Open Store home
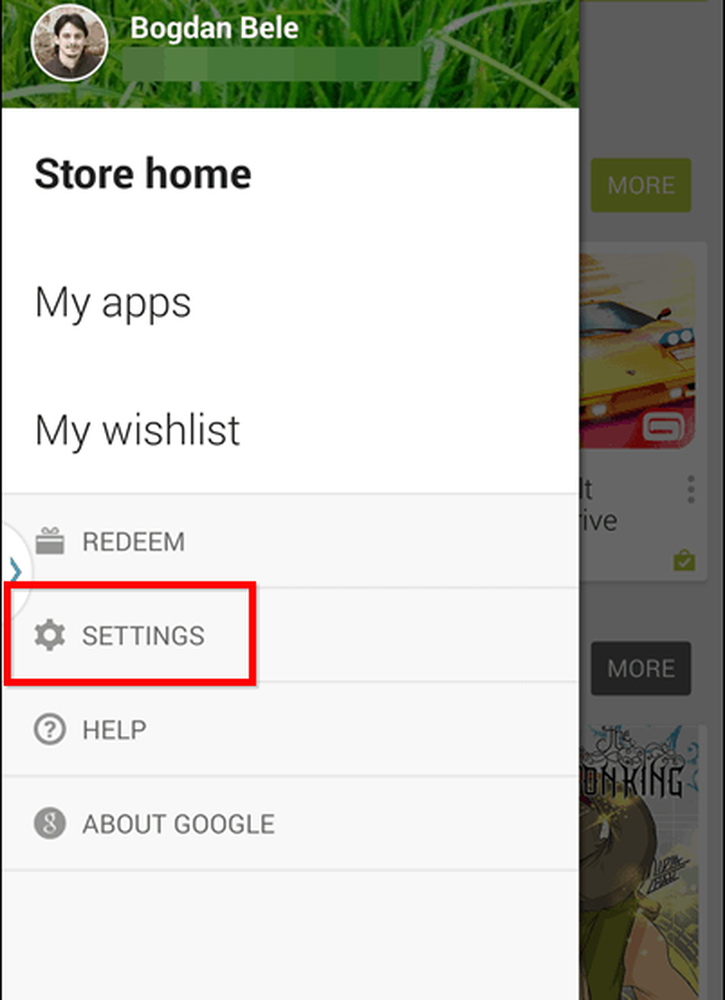The height and width of the screenshot is (1000, 725). (143, 174)
